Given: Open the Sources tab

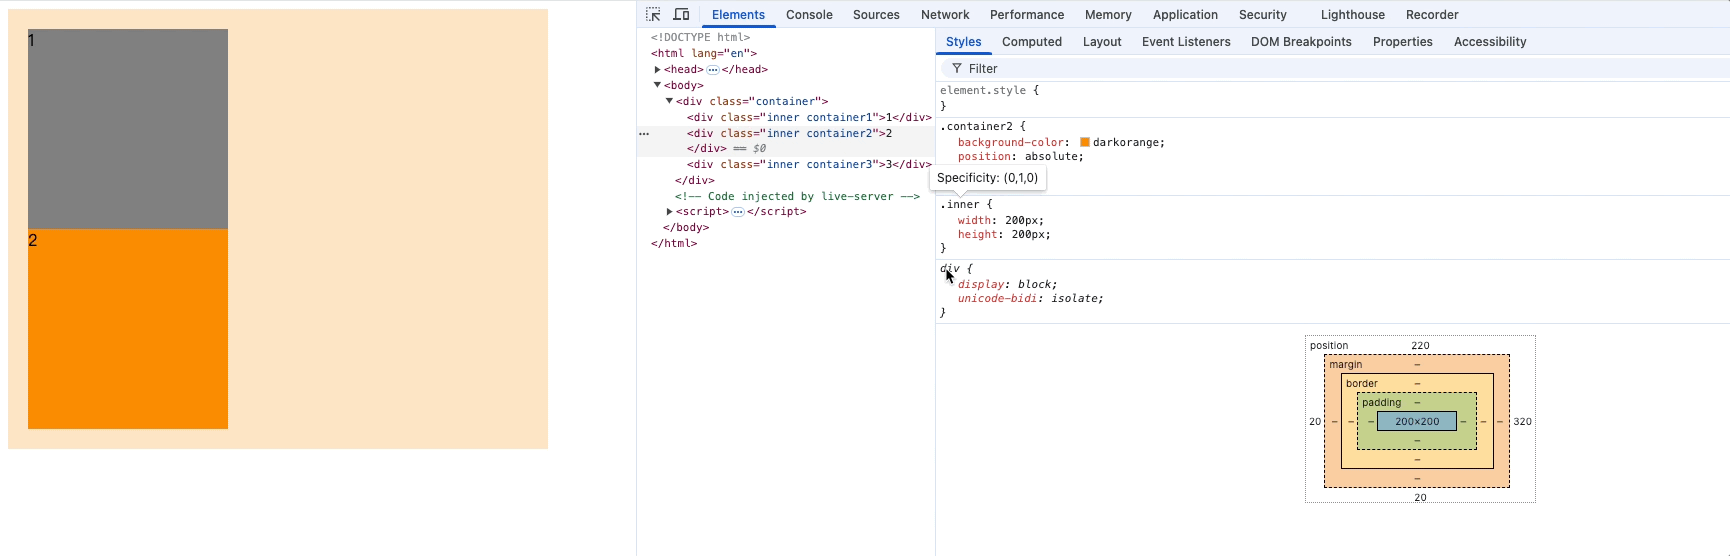Looking at the screenshot, I should tap(876, 15).
